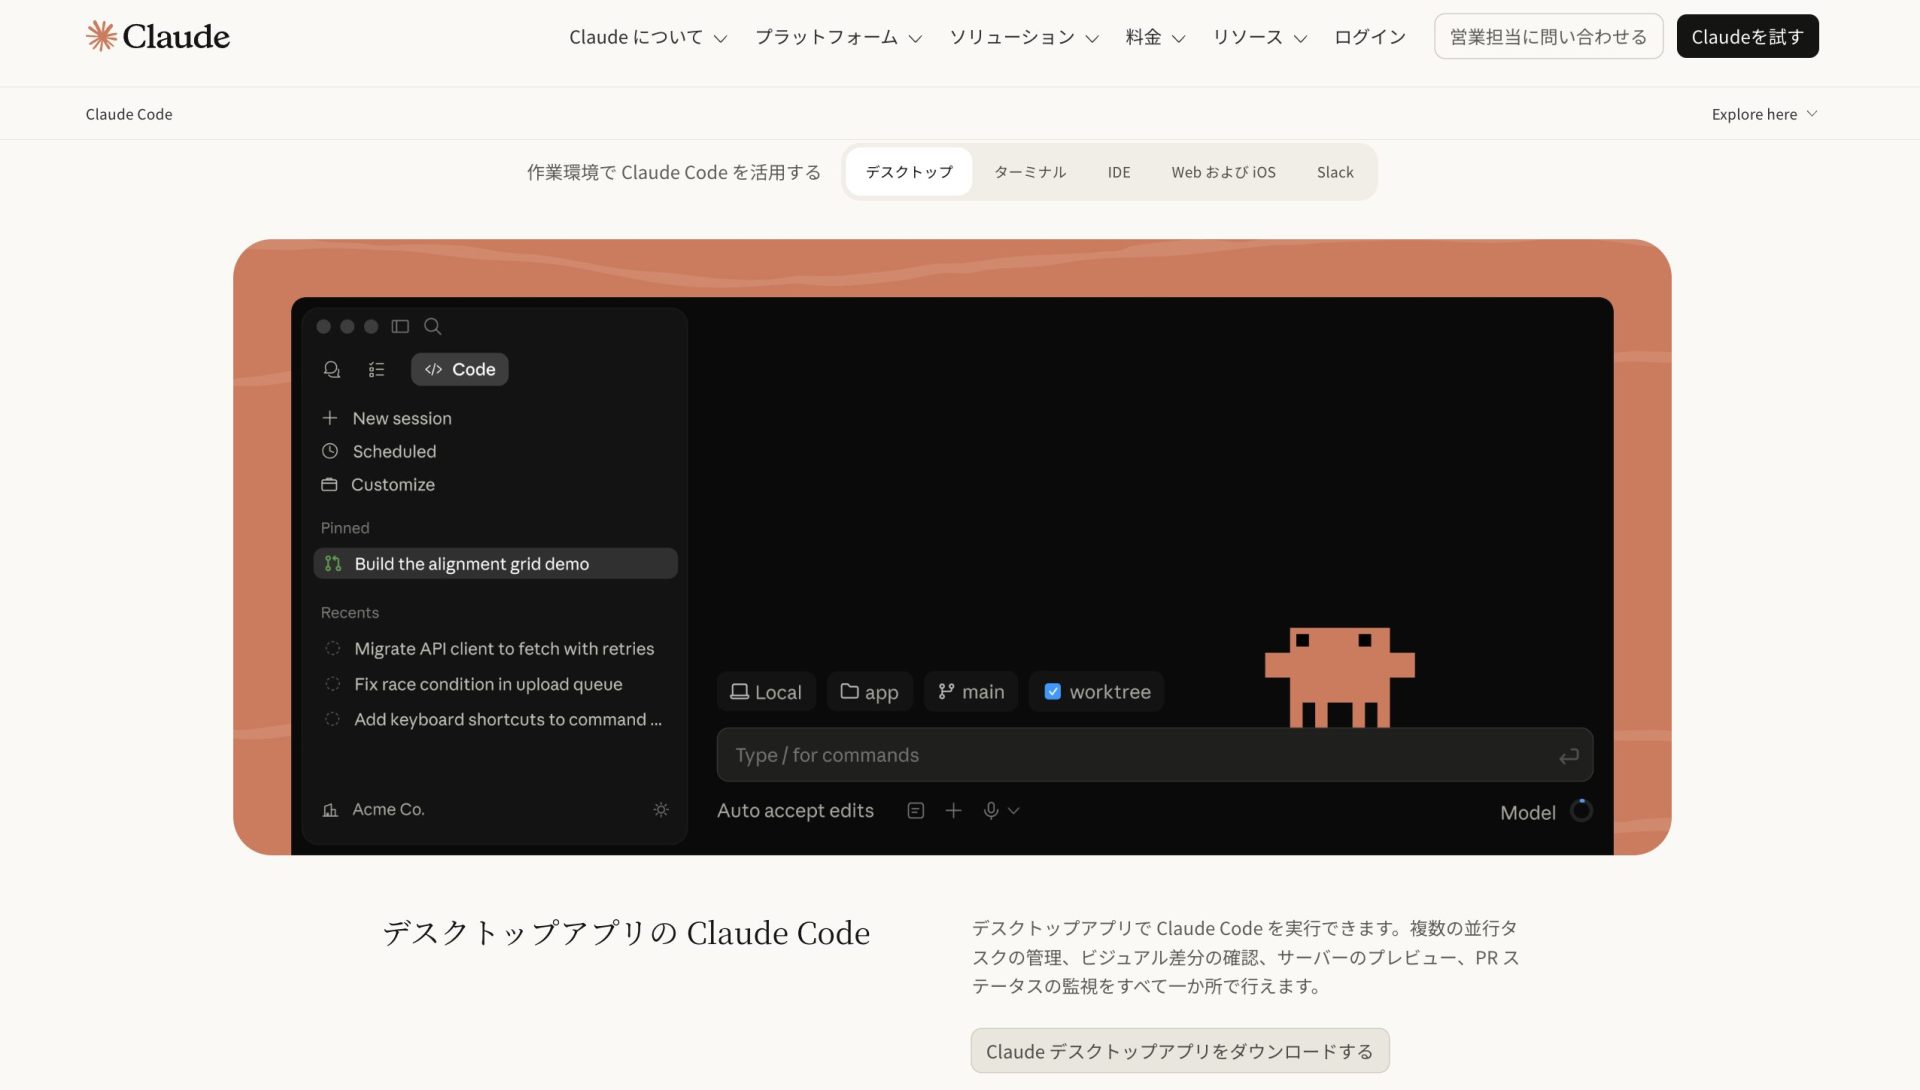Click the Claude logo in the header
This screenshot has height=1090, width=1920.
[x=157, y=36]
